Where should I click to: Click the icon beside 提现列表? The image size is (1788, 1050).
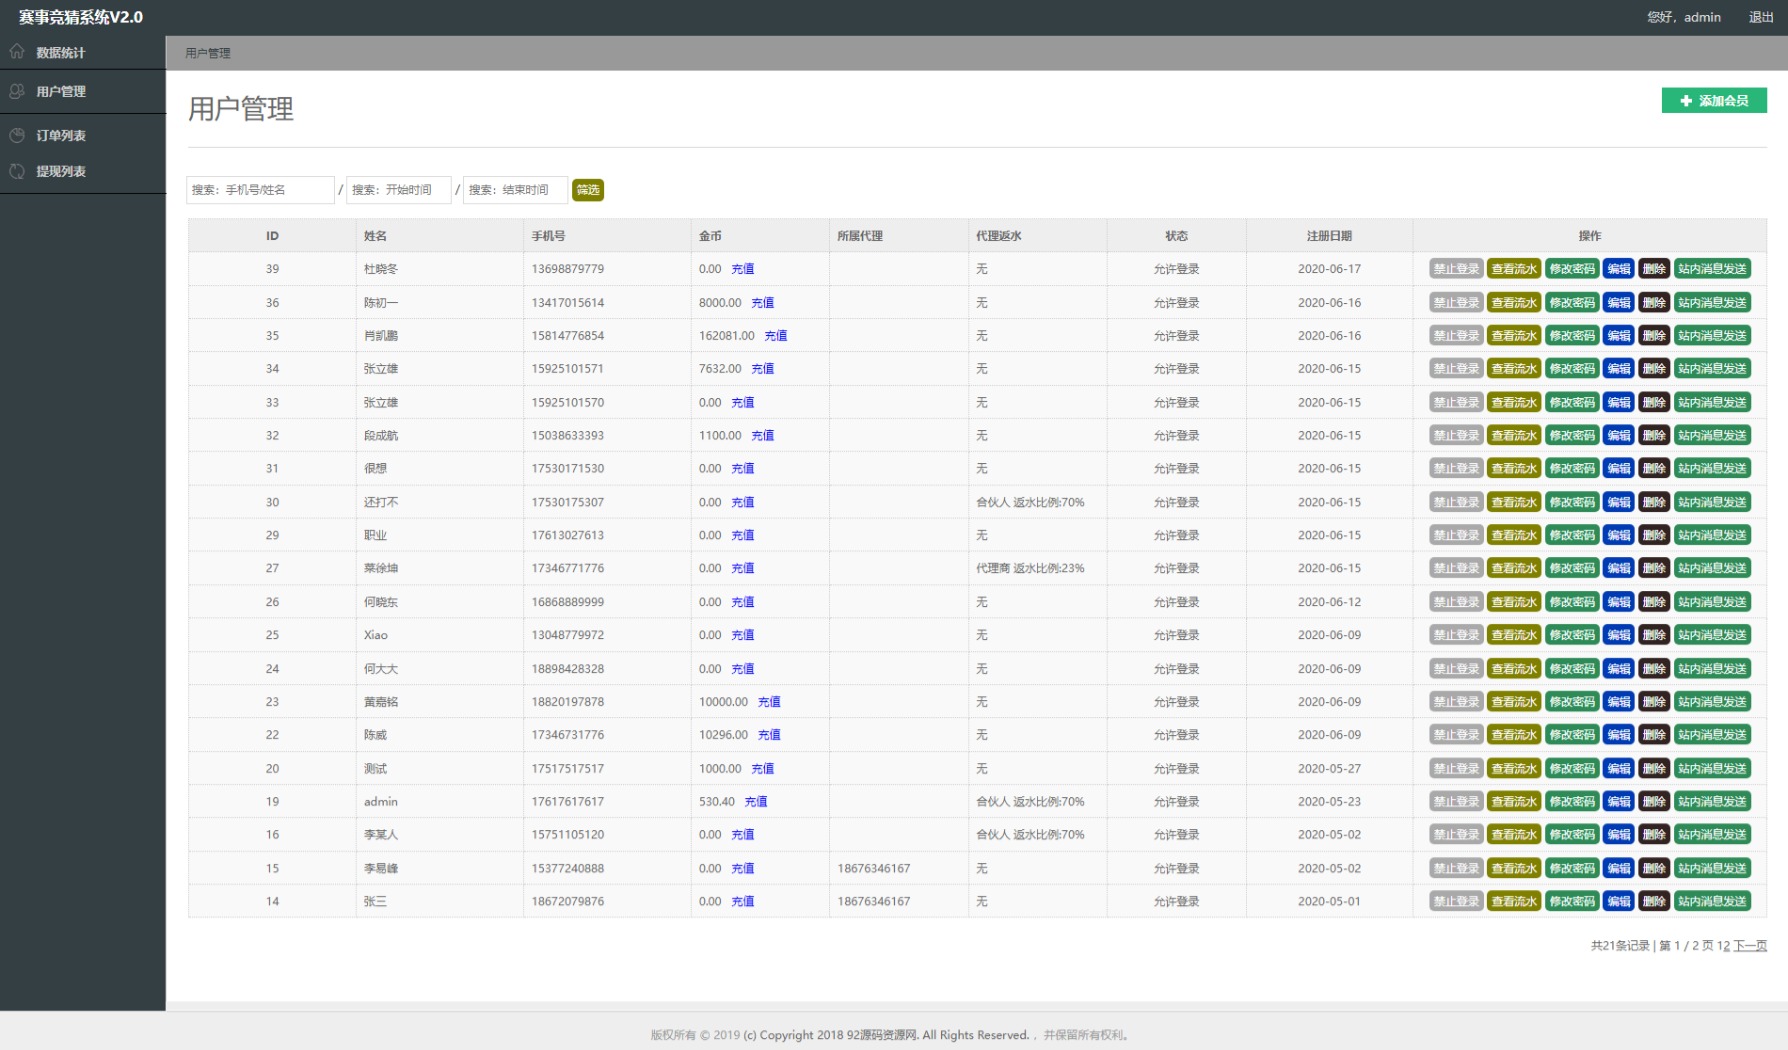coord(17,171)
